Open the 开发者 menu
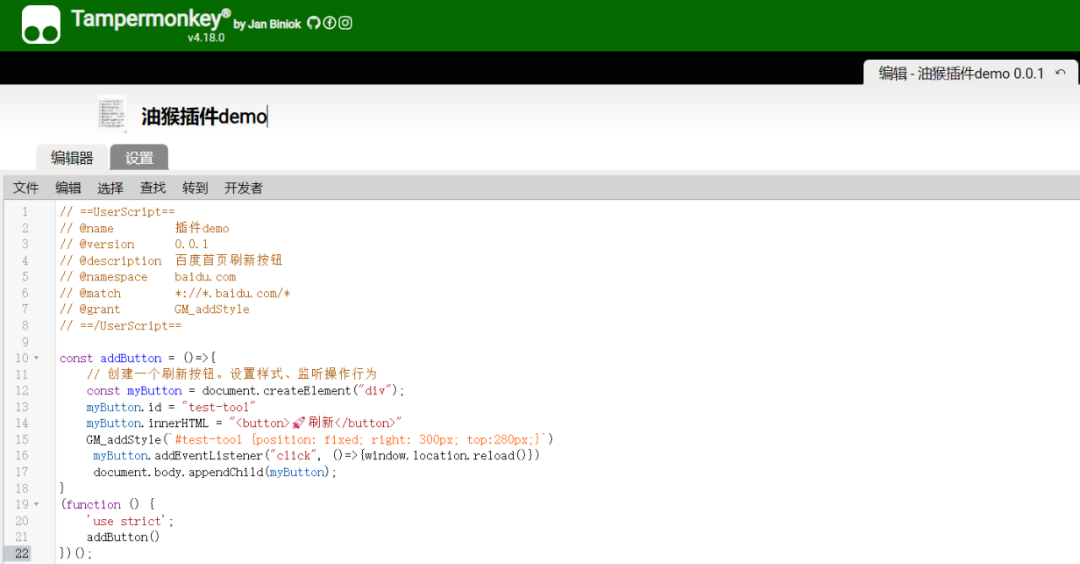 (243, 187)
